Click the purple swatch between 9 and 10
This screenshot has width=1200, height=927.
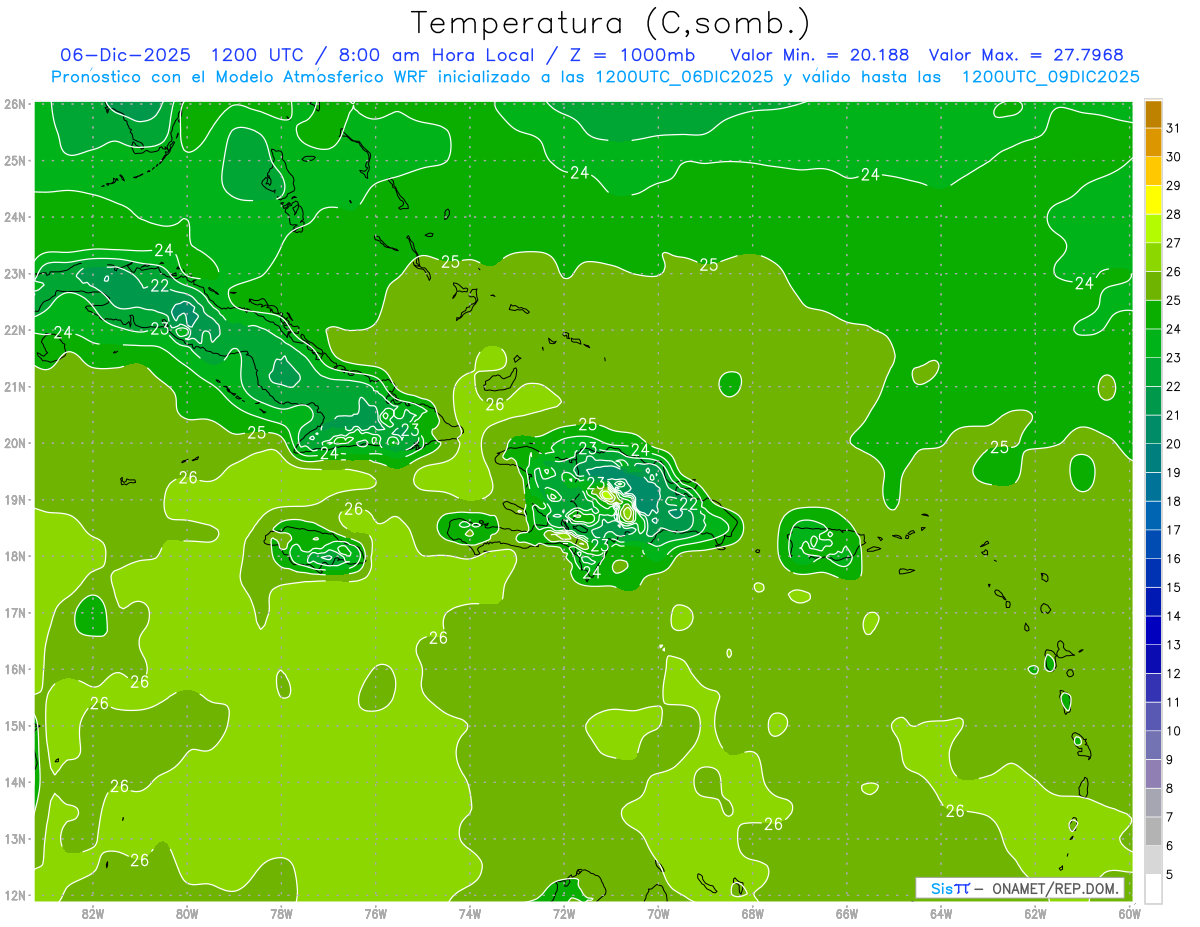(1153, 745)
